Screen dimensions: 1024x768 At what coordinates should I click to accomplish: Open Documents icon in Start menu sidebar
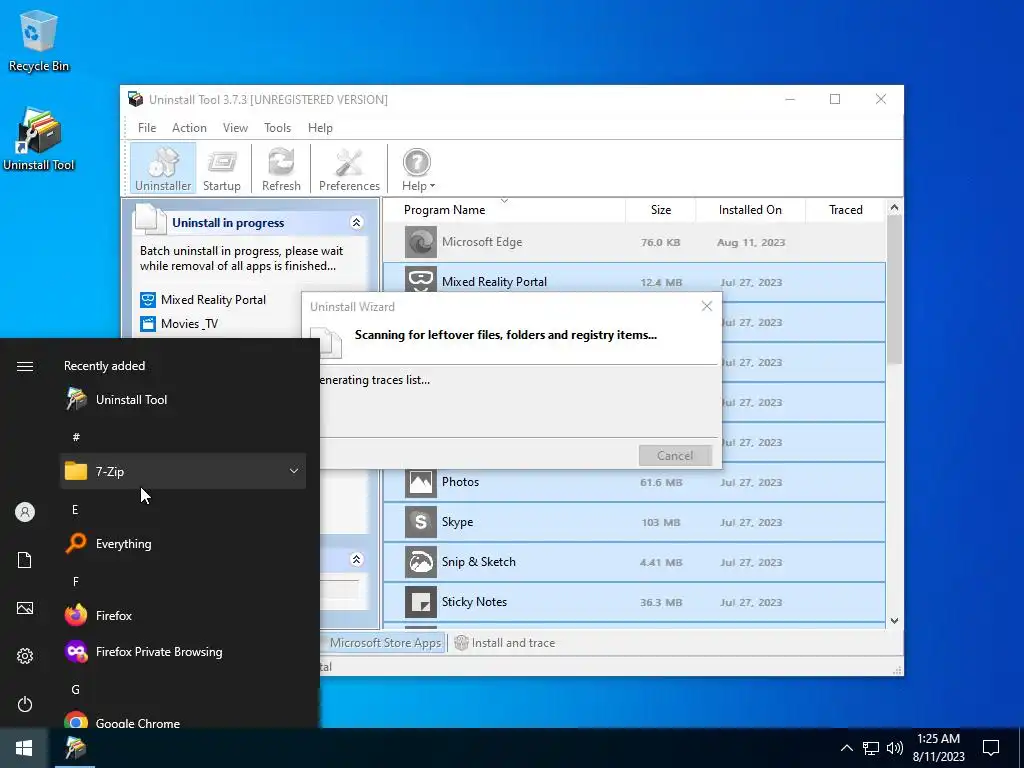pyautogui.click(x=25, y=560)
